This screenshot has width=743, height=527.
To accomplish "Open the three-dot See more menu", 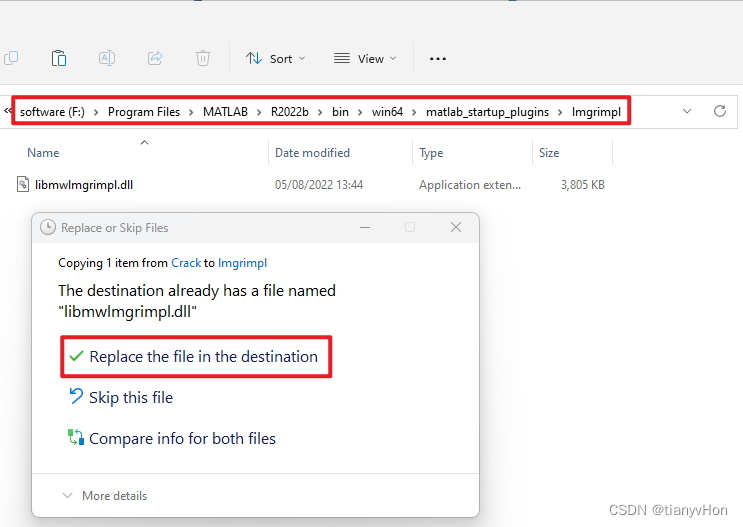I will tap(437, 59).
